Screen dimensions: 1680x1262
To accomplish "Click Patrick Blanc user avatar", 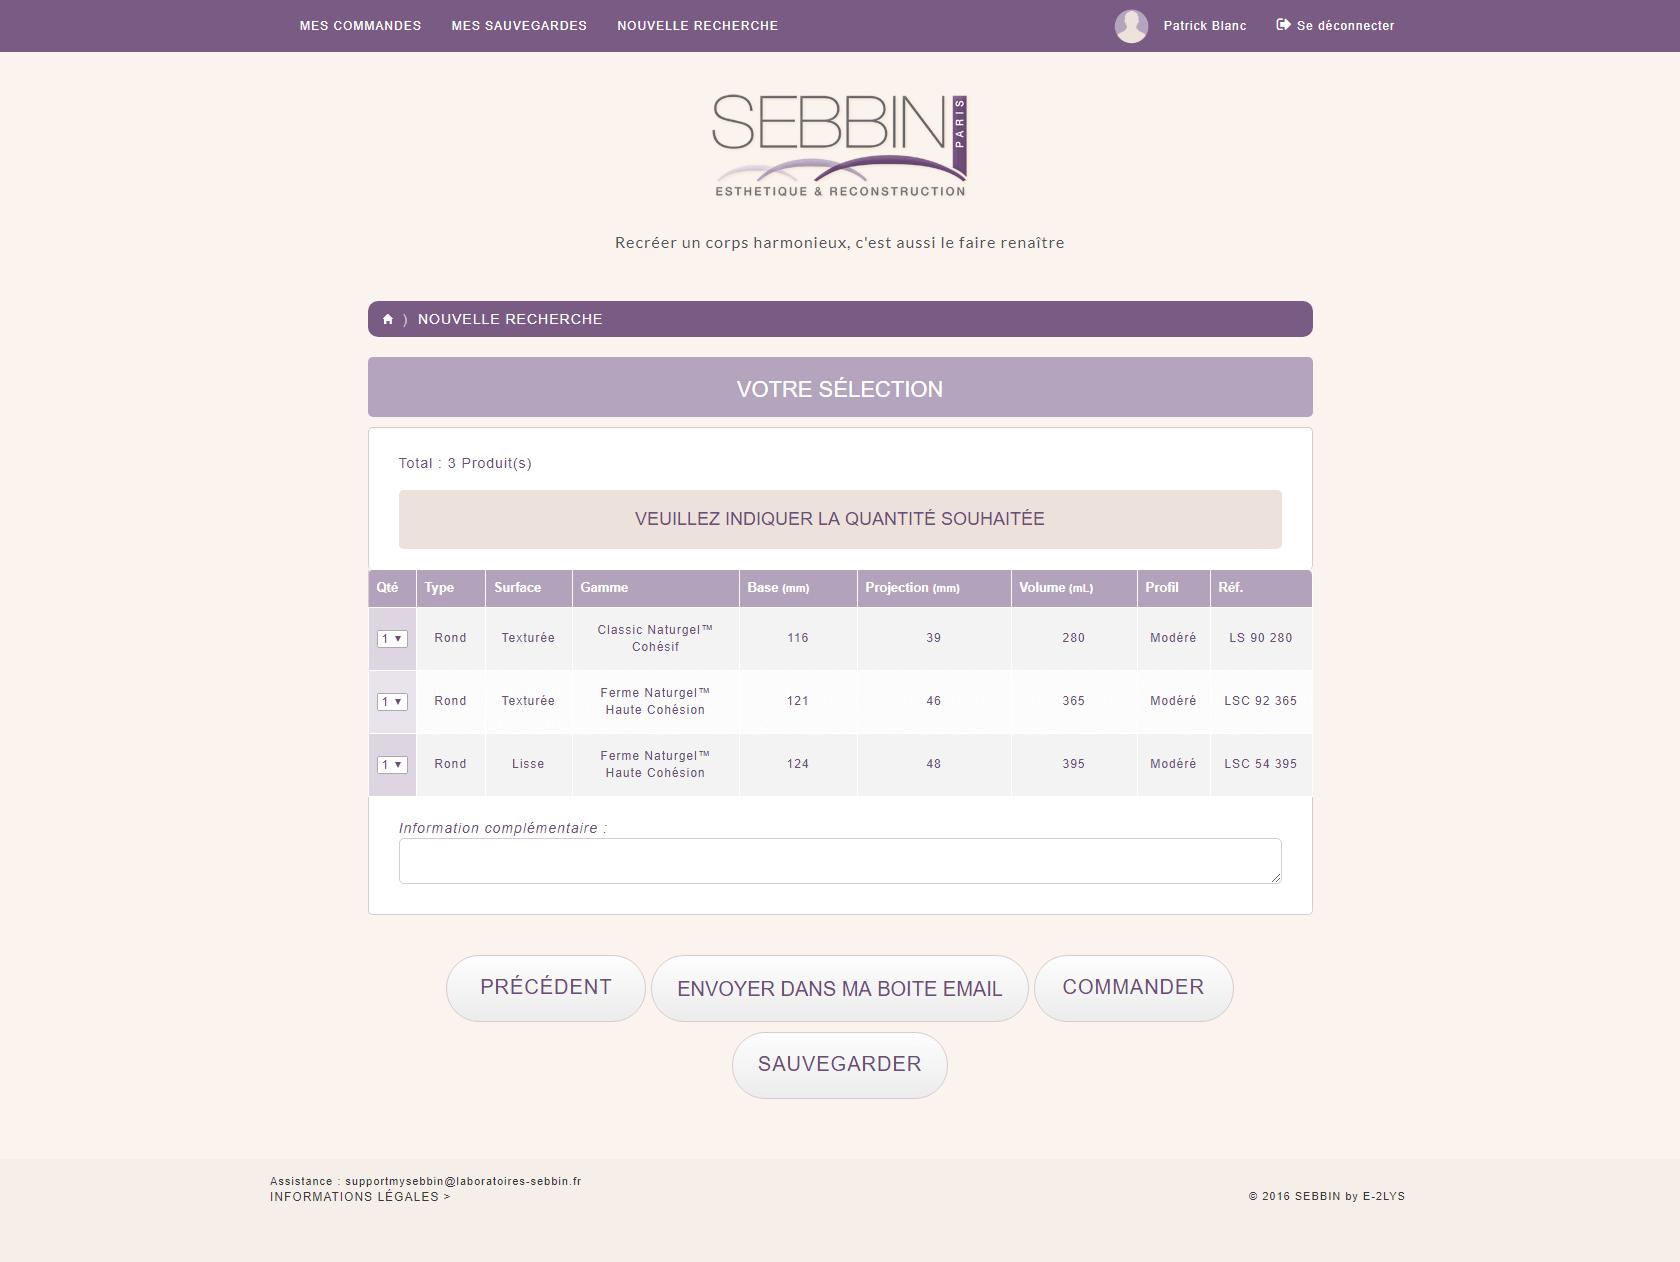I will (x=1131, y=26).
